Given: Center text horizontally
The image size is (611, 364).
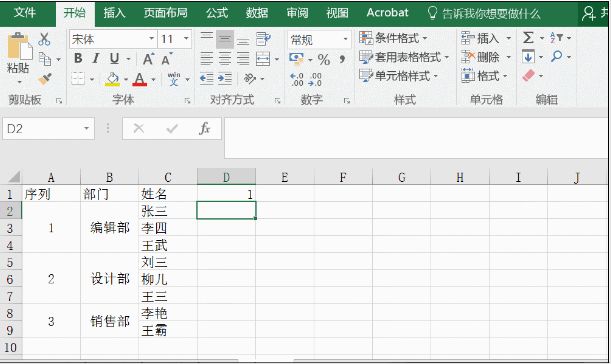Looking at the screenshot, I should pos(225,59).
